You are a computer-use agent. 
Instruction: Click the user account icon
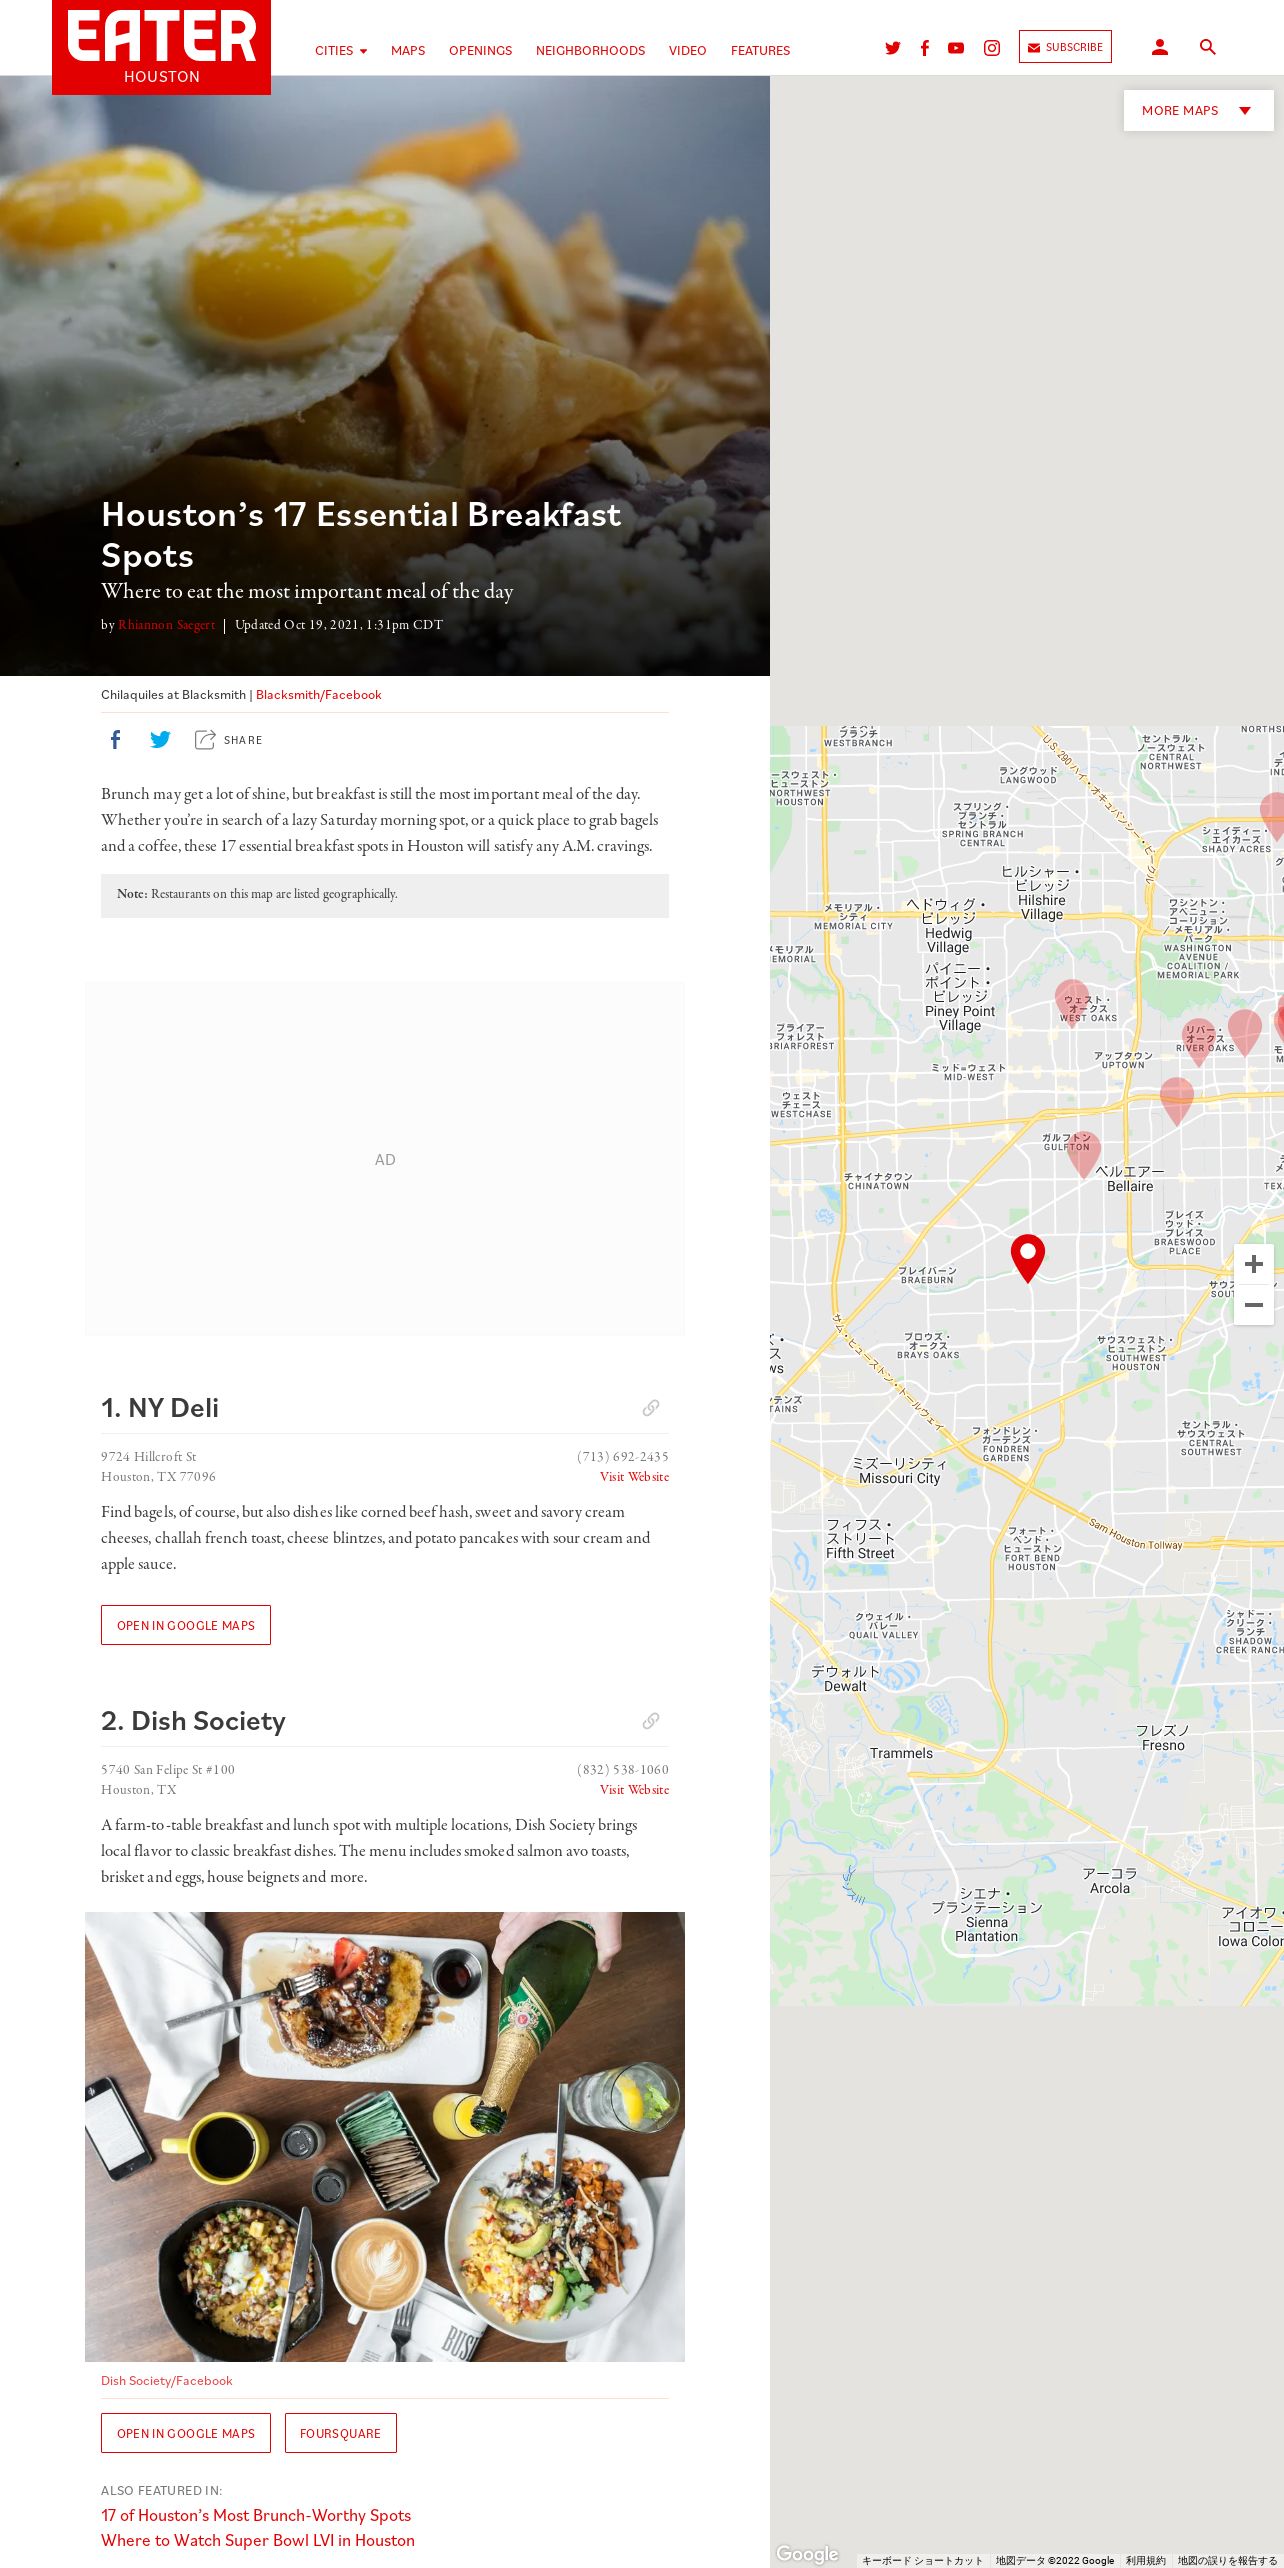pyautogui.click(x=1160, y=47)
